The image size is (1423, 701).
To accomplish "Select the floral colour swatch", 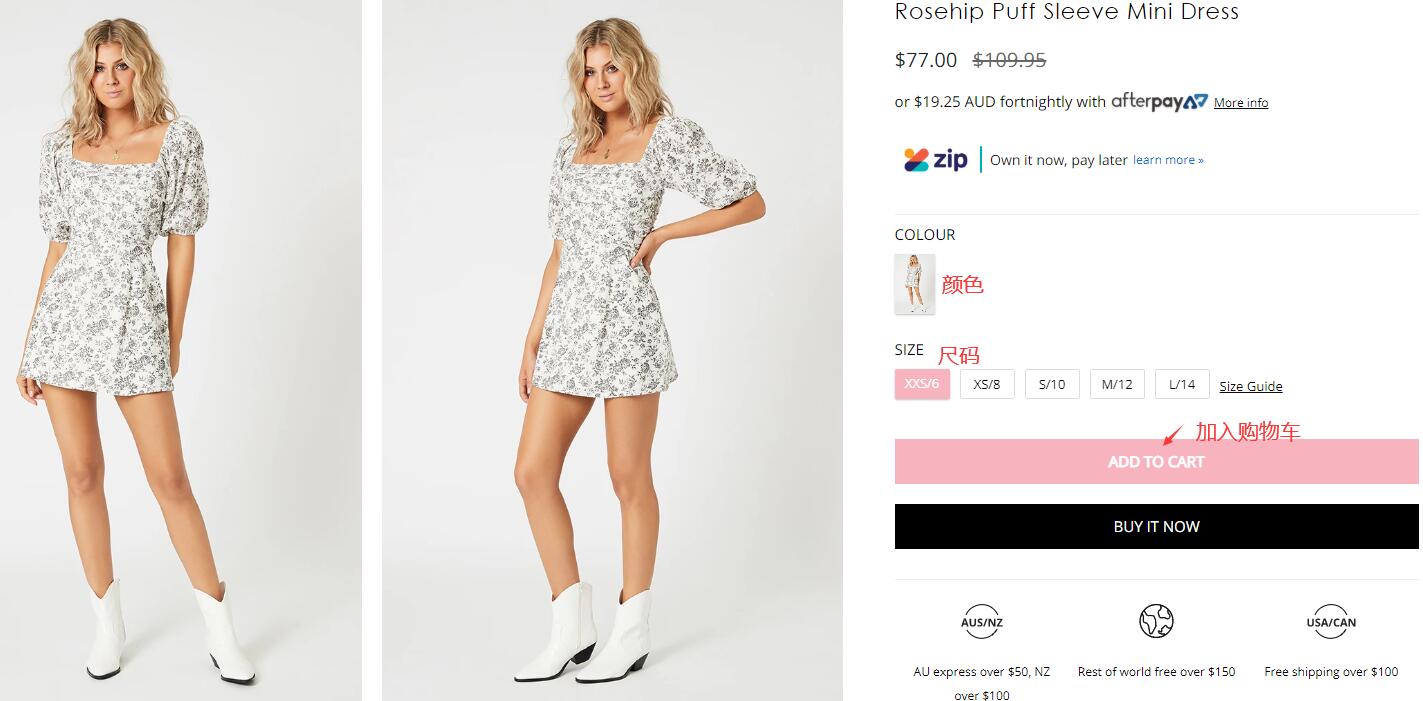I will click(914, 284).
